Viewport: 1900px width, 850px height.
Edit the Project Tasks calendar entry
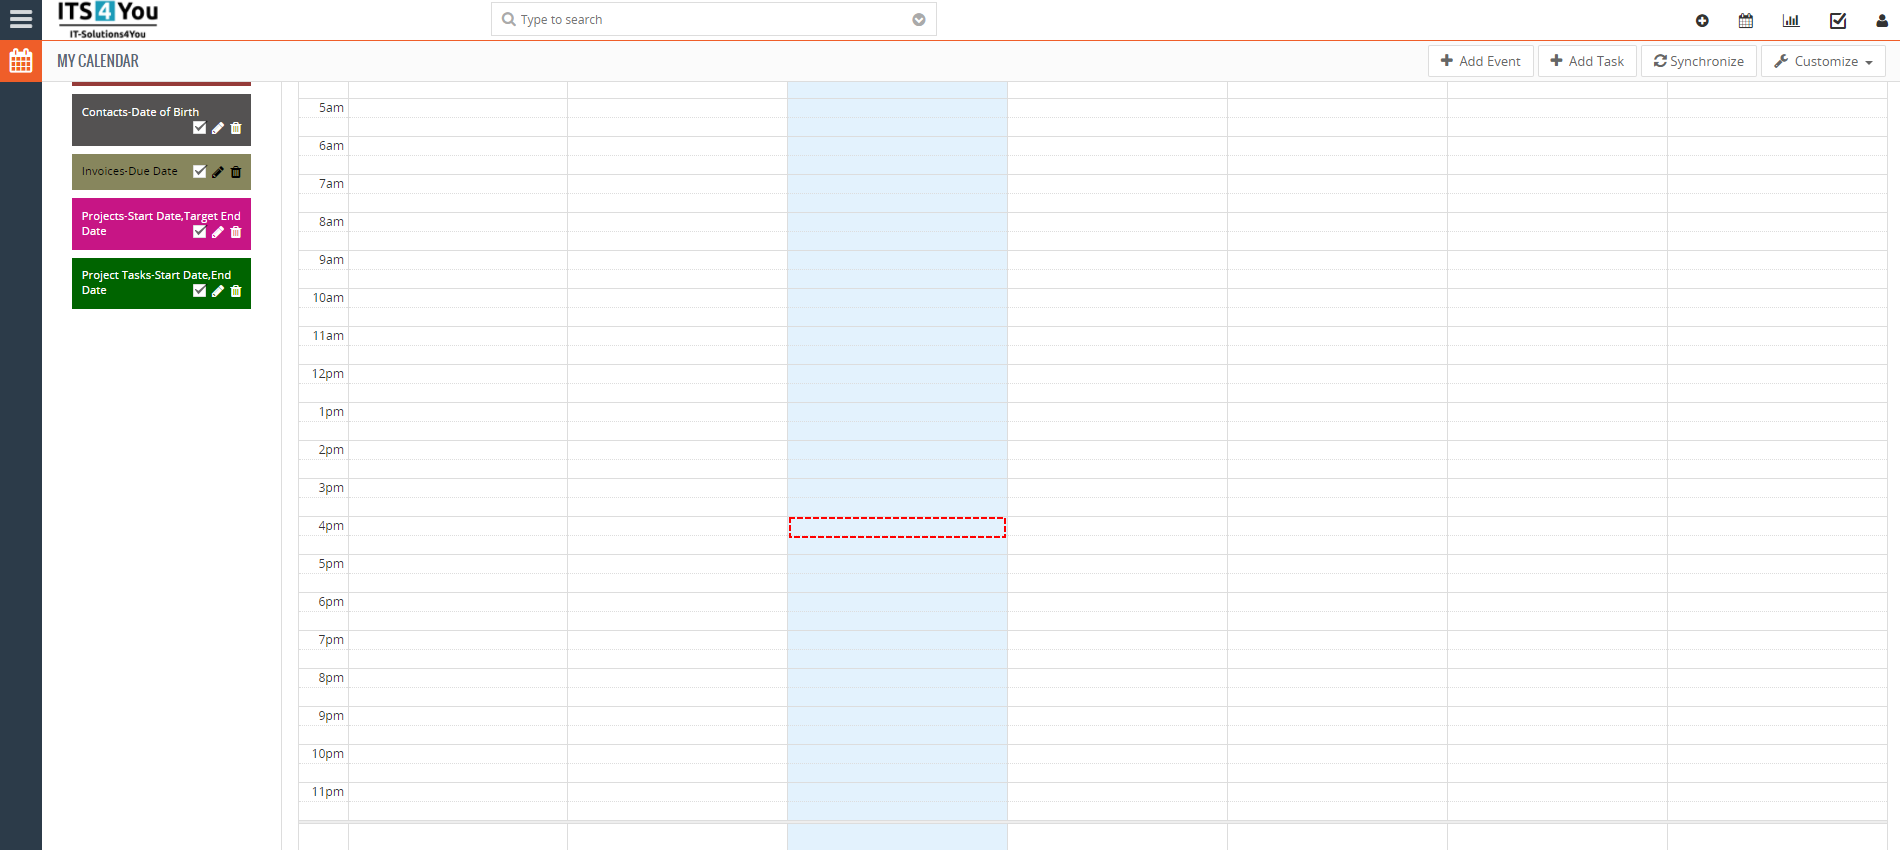click(218, 291)
